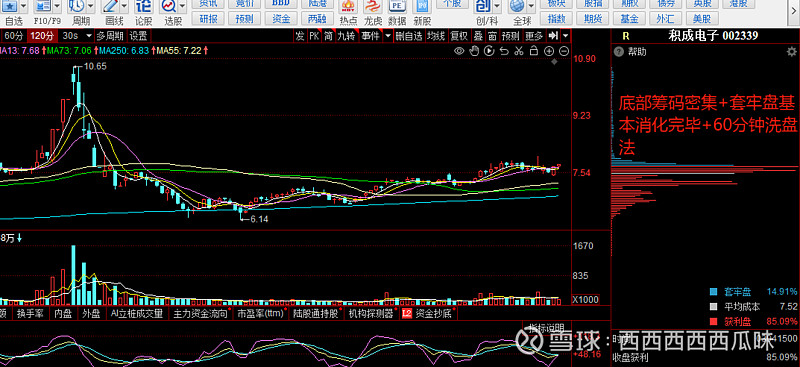Switch to the 60分 period tab
800x367 pixels.
[x=13, y=36]
